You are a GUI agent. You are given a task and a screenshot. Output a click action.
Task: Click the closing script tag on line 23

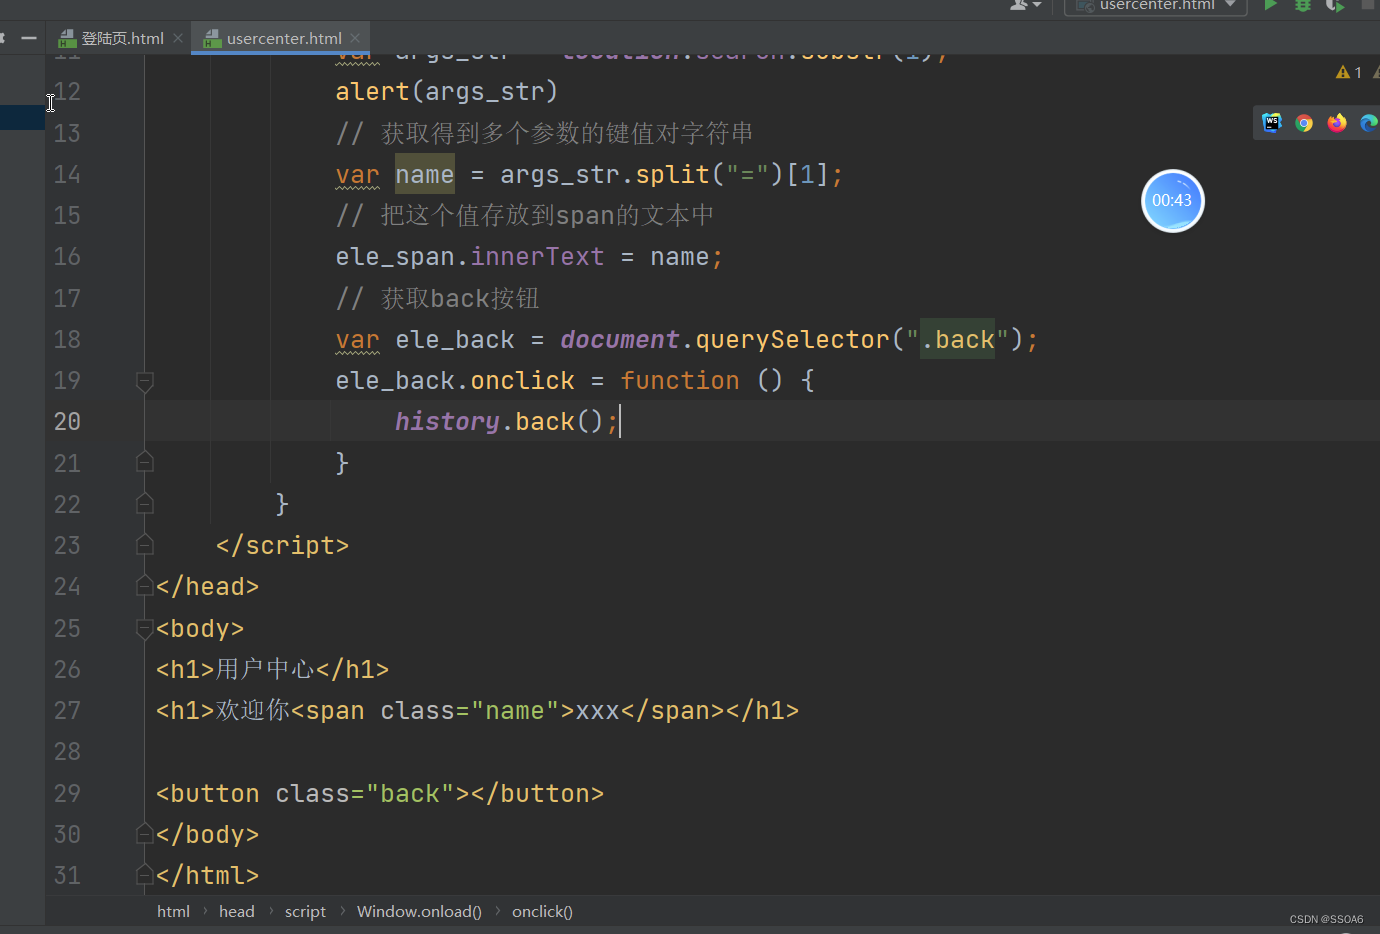coord(282,546)
